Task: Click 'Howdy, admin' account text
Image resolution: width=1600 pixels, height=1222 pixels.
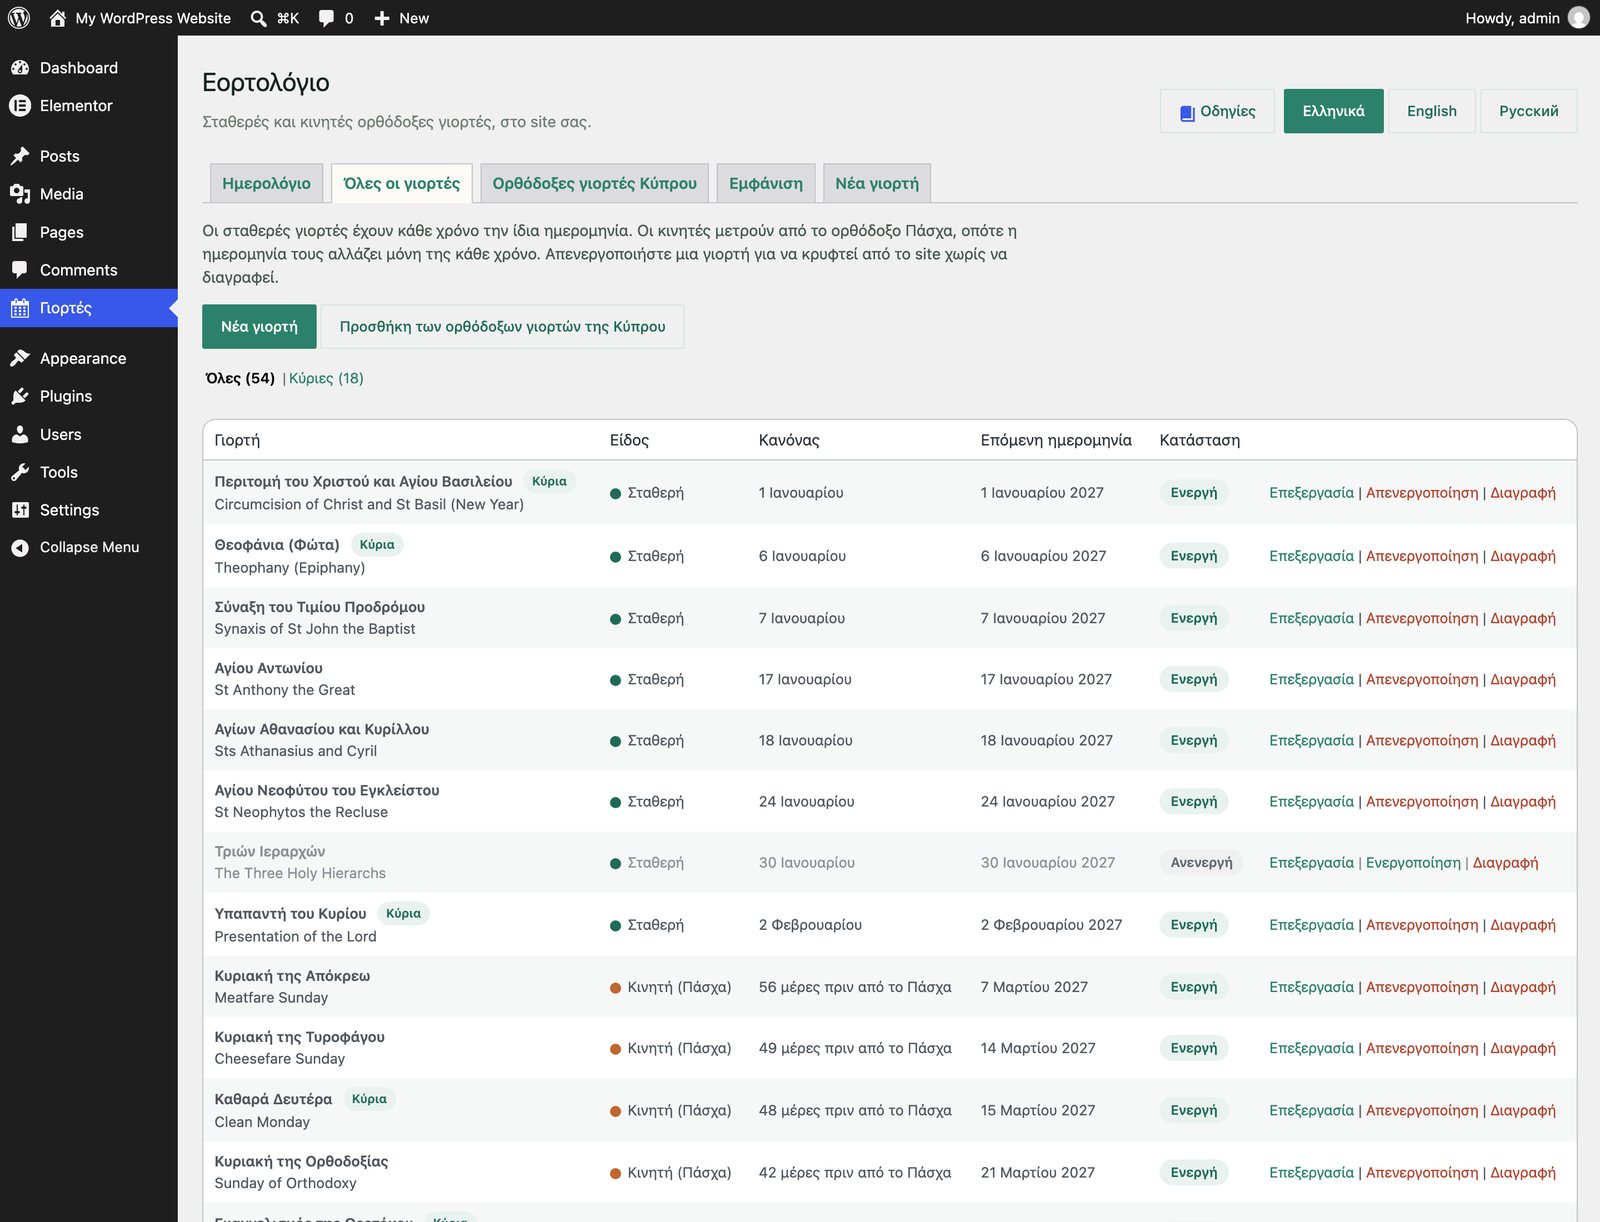Action: click(x=1512, y=18)
